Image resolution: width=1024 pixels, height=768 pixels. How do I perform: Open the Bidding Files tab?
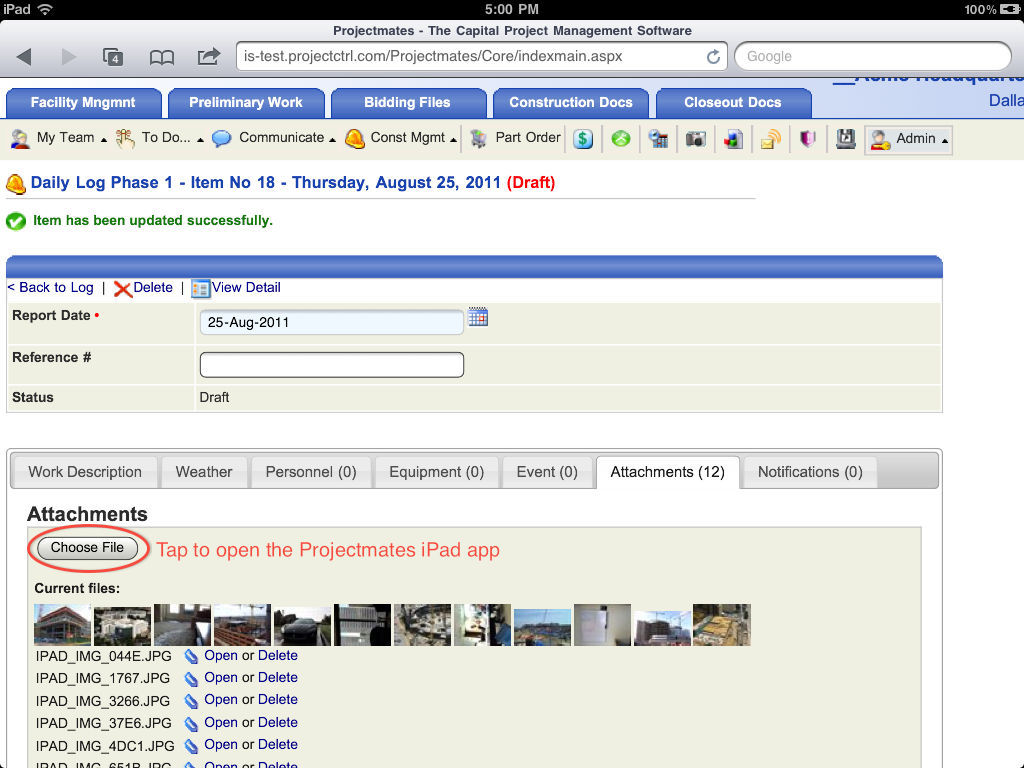pyautogui.click(x=408, y=103)
